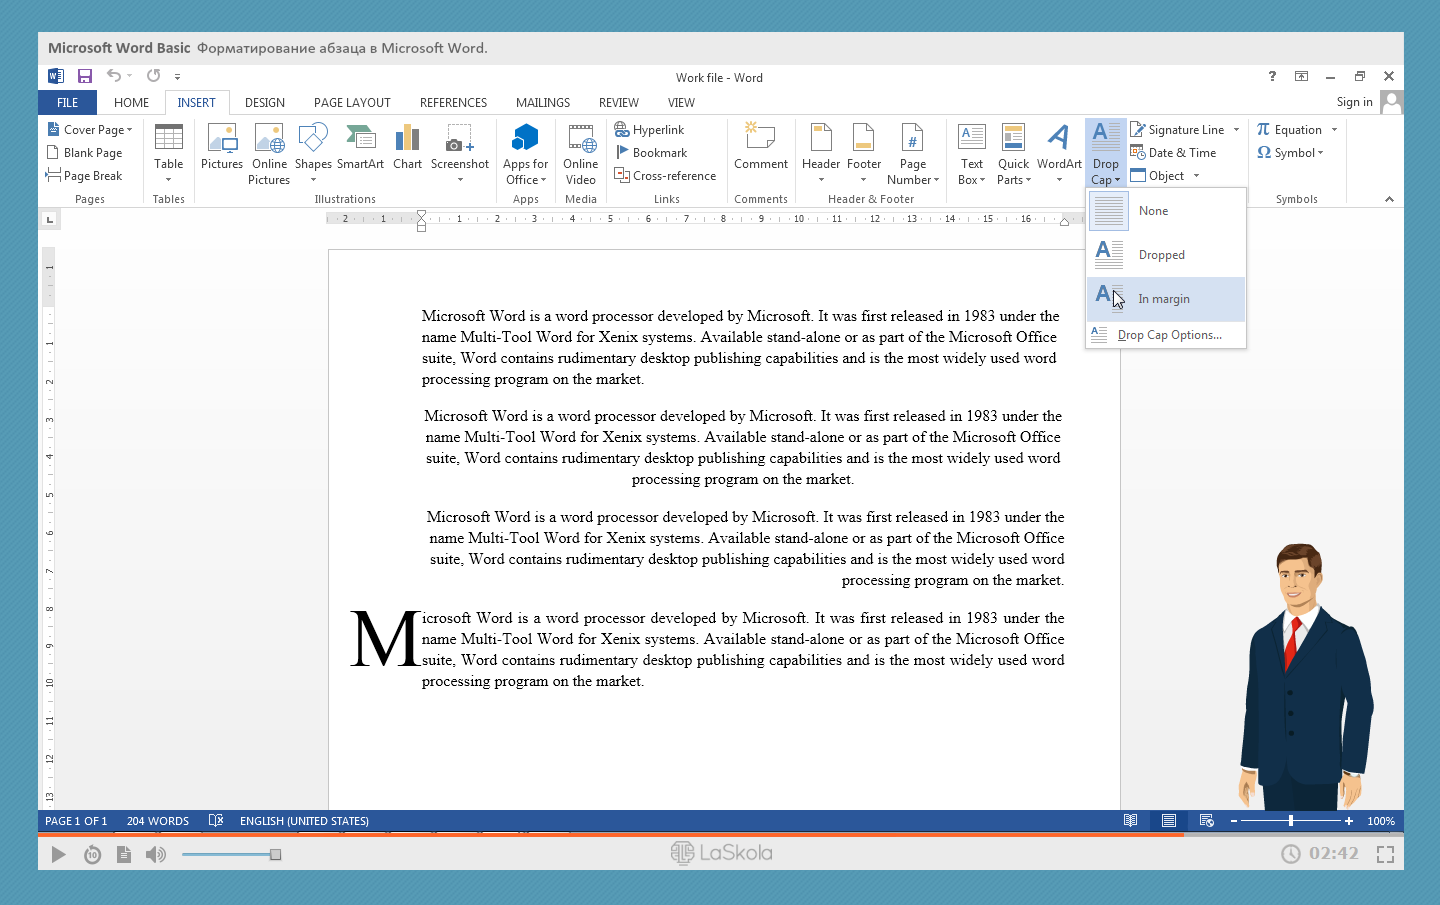This screenshot has width=1440, height=905.
Task: Insert a SmartArt graphic
Action: [x=360, y=148]
